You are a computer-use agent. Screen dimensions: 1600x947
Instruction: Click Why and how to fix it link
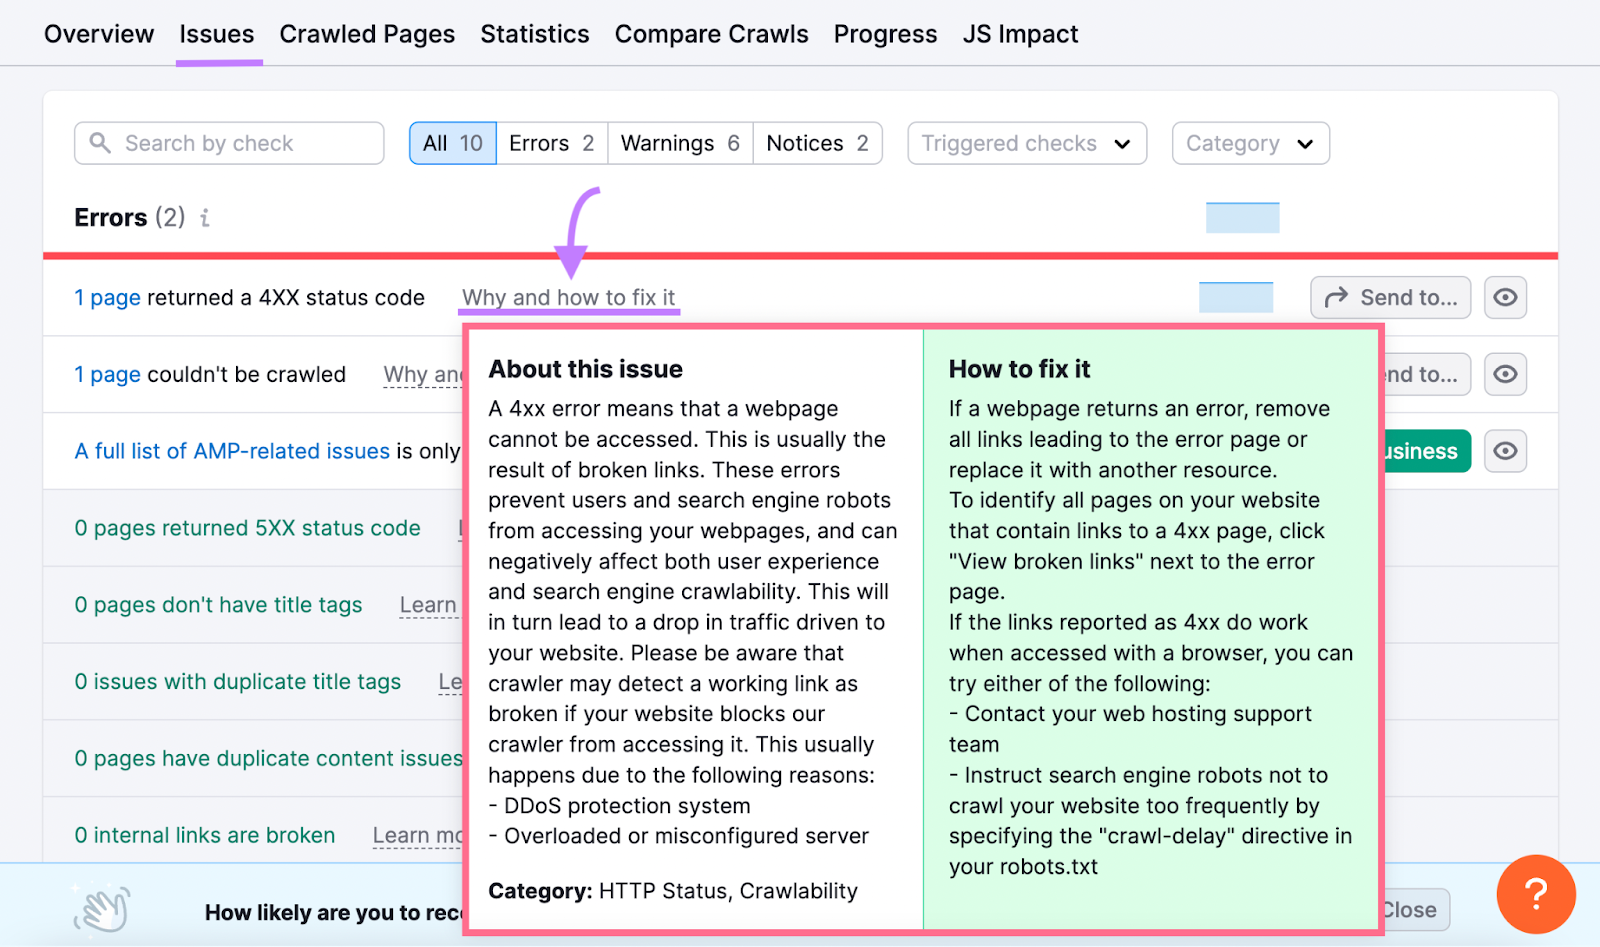pyautogui.click(x=569, y=298)
